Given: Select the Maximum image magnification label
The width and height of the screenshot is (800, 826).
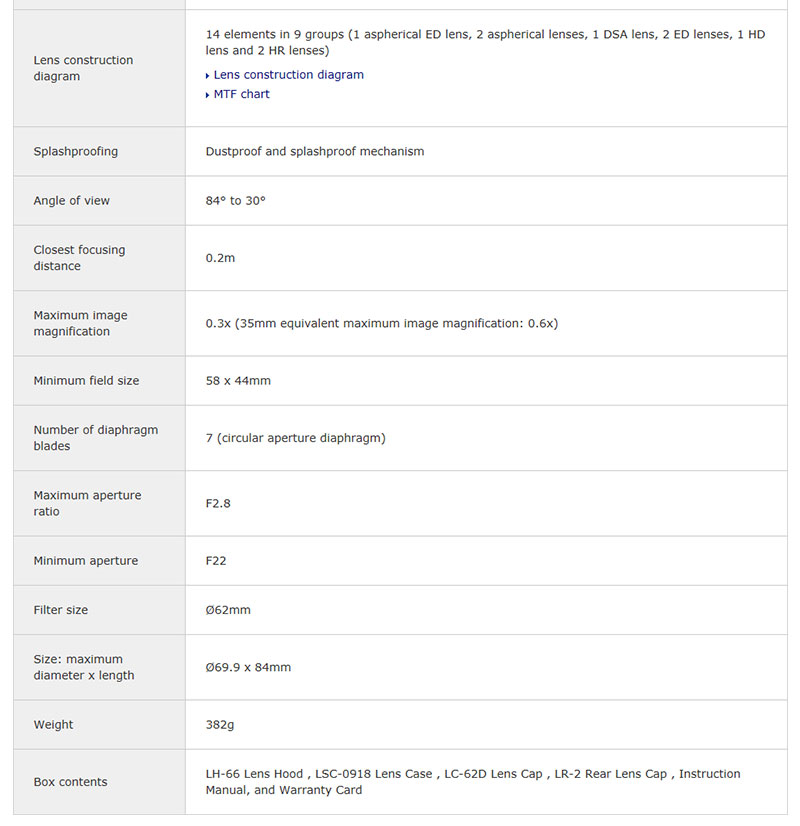Looking at the screenshot, I should coord(81,323).
